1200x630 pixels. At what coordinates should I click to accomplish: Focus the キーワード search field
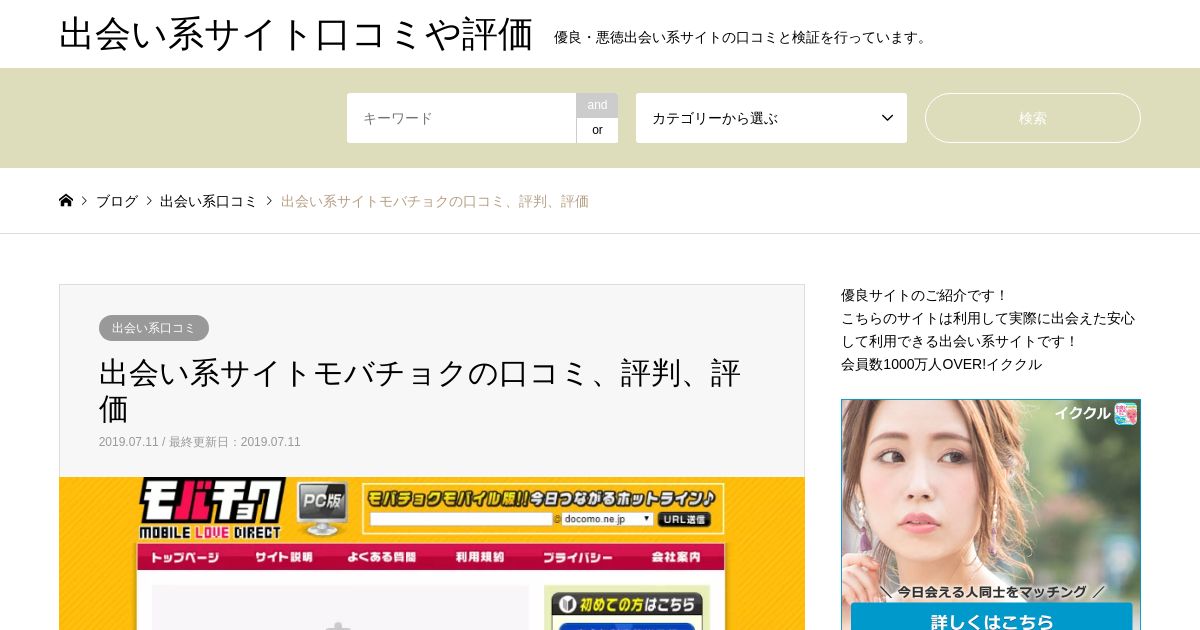coord(461,118)
